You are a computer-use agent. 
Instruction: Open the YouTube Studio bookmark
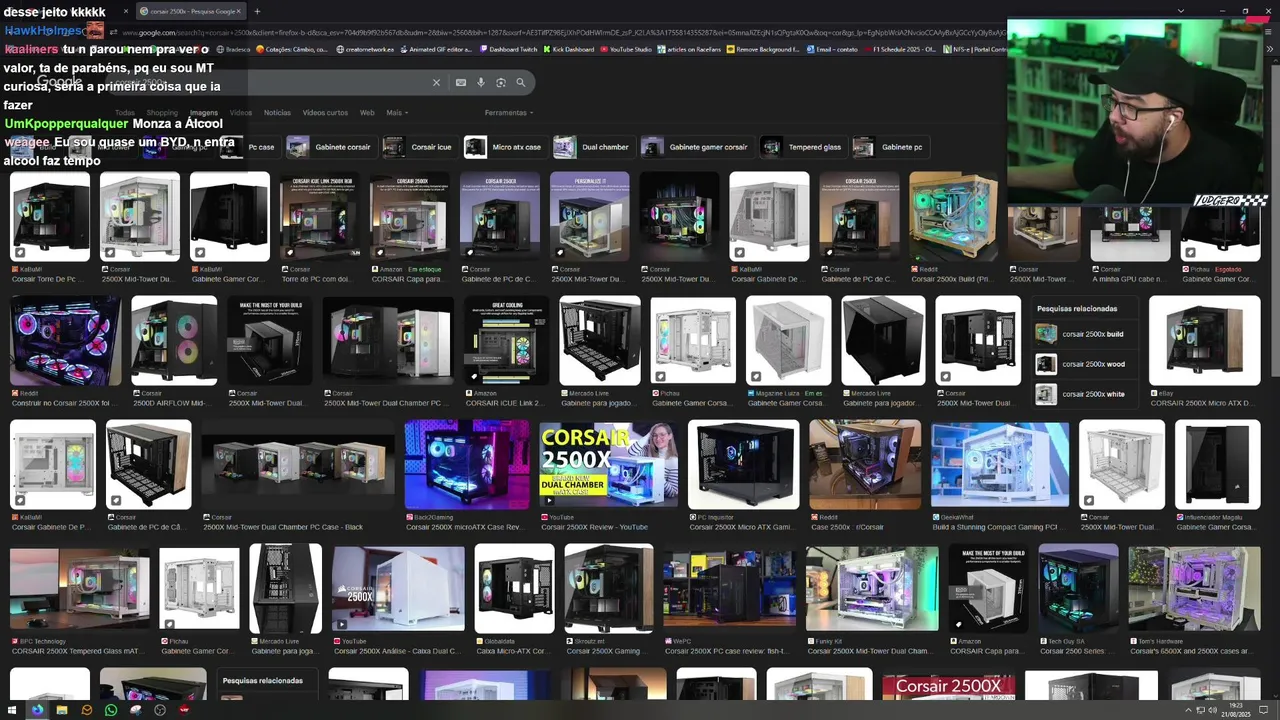point(626,49)
